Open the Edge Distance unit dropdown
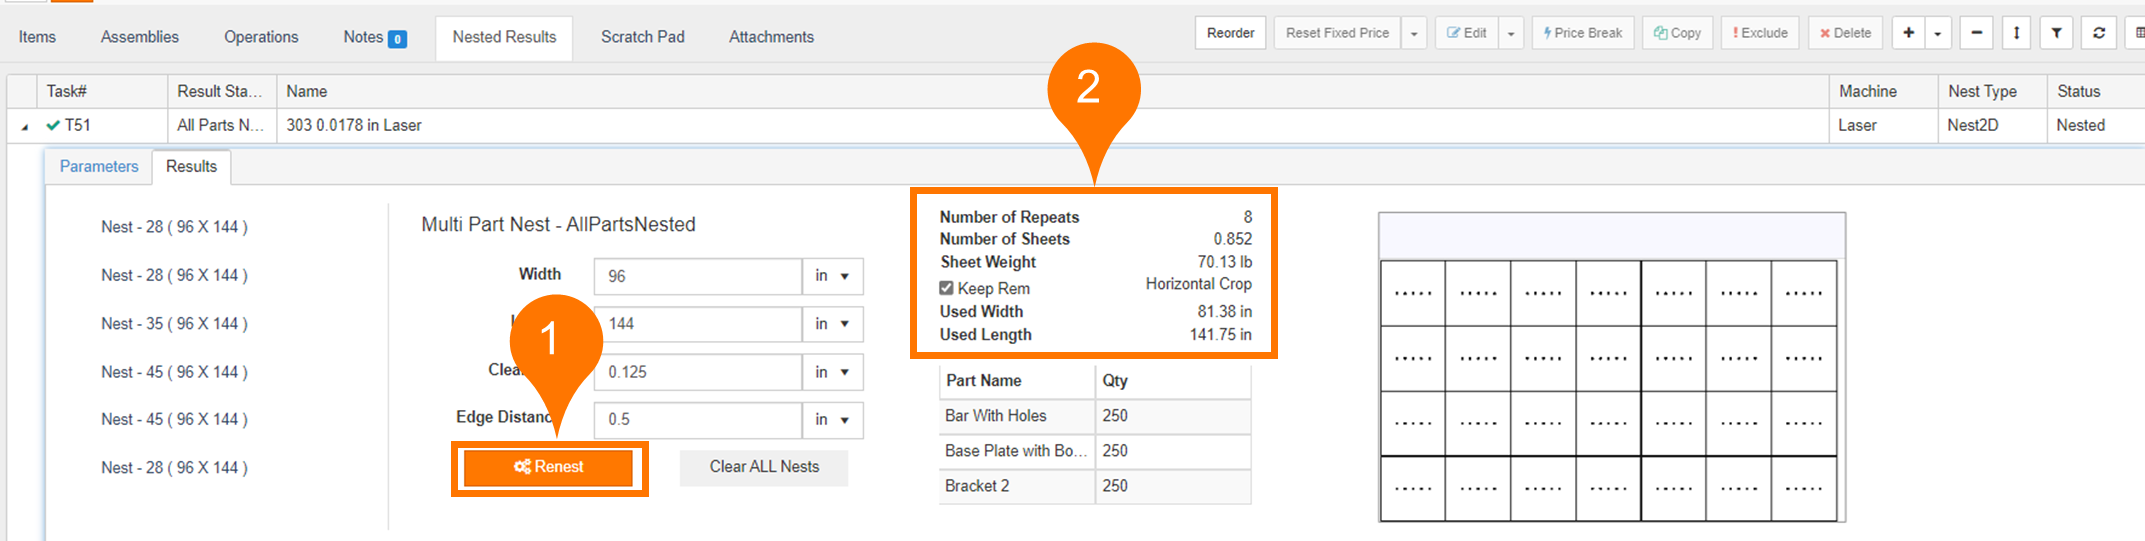This screenshot has height=541, width=2145. (832, 420)
